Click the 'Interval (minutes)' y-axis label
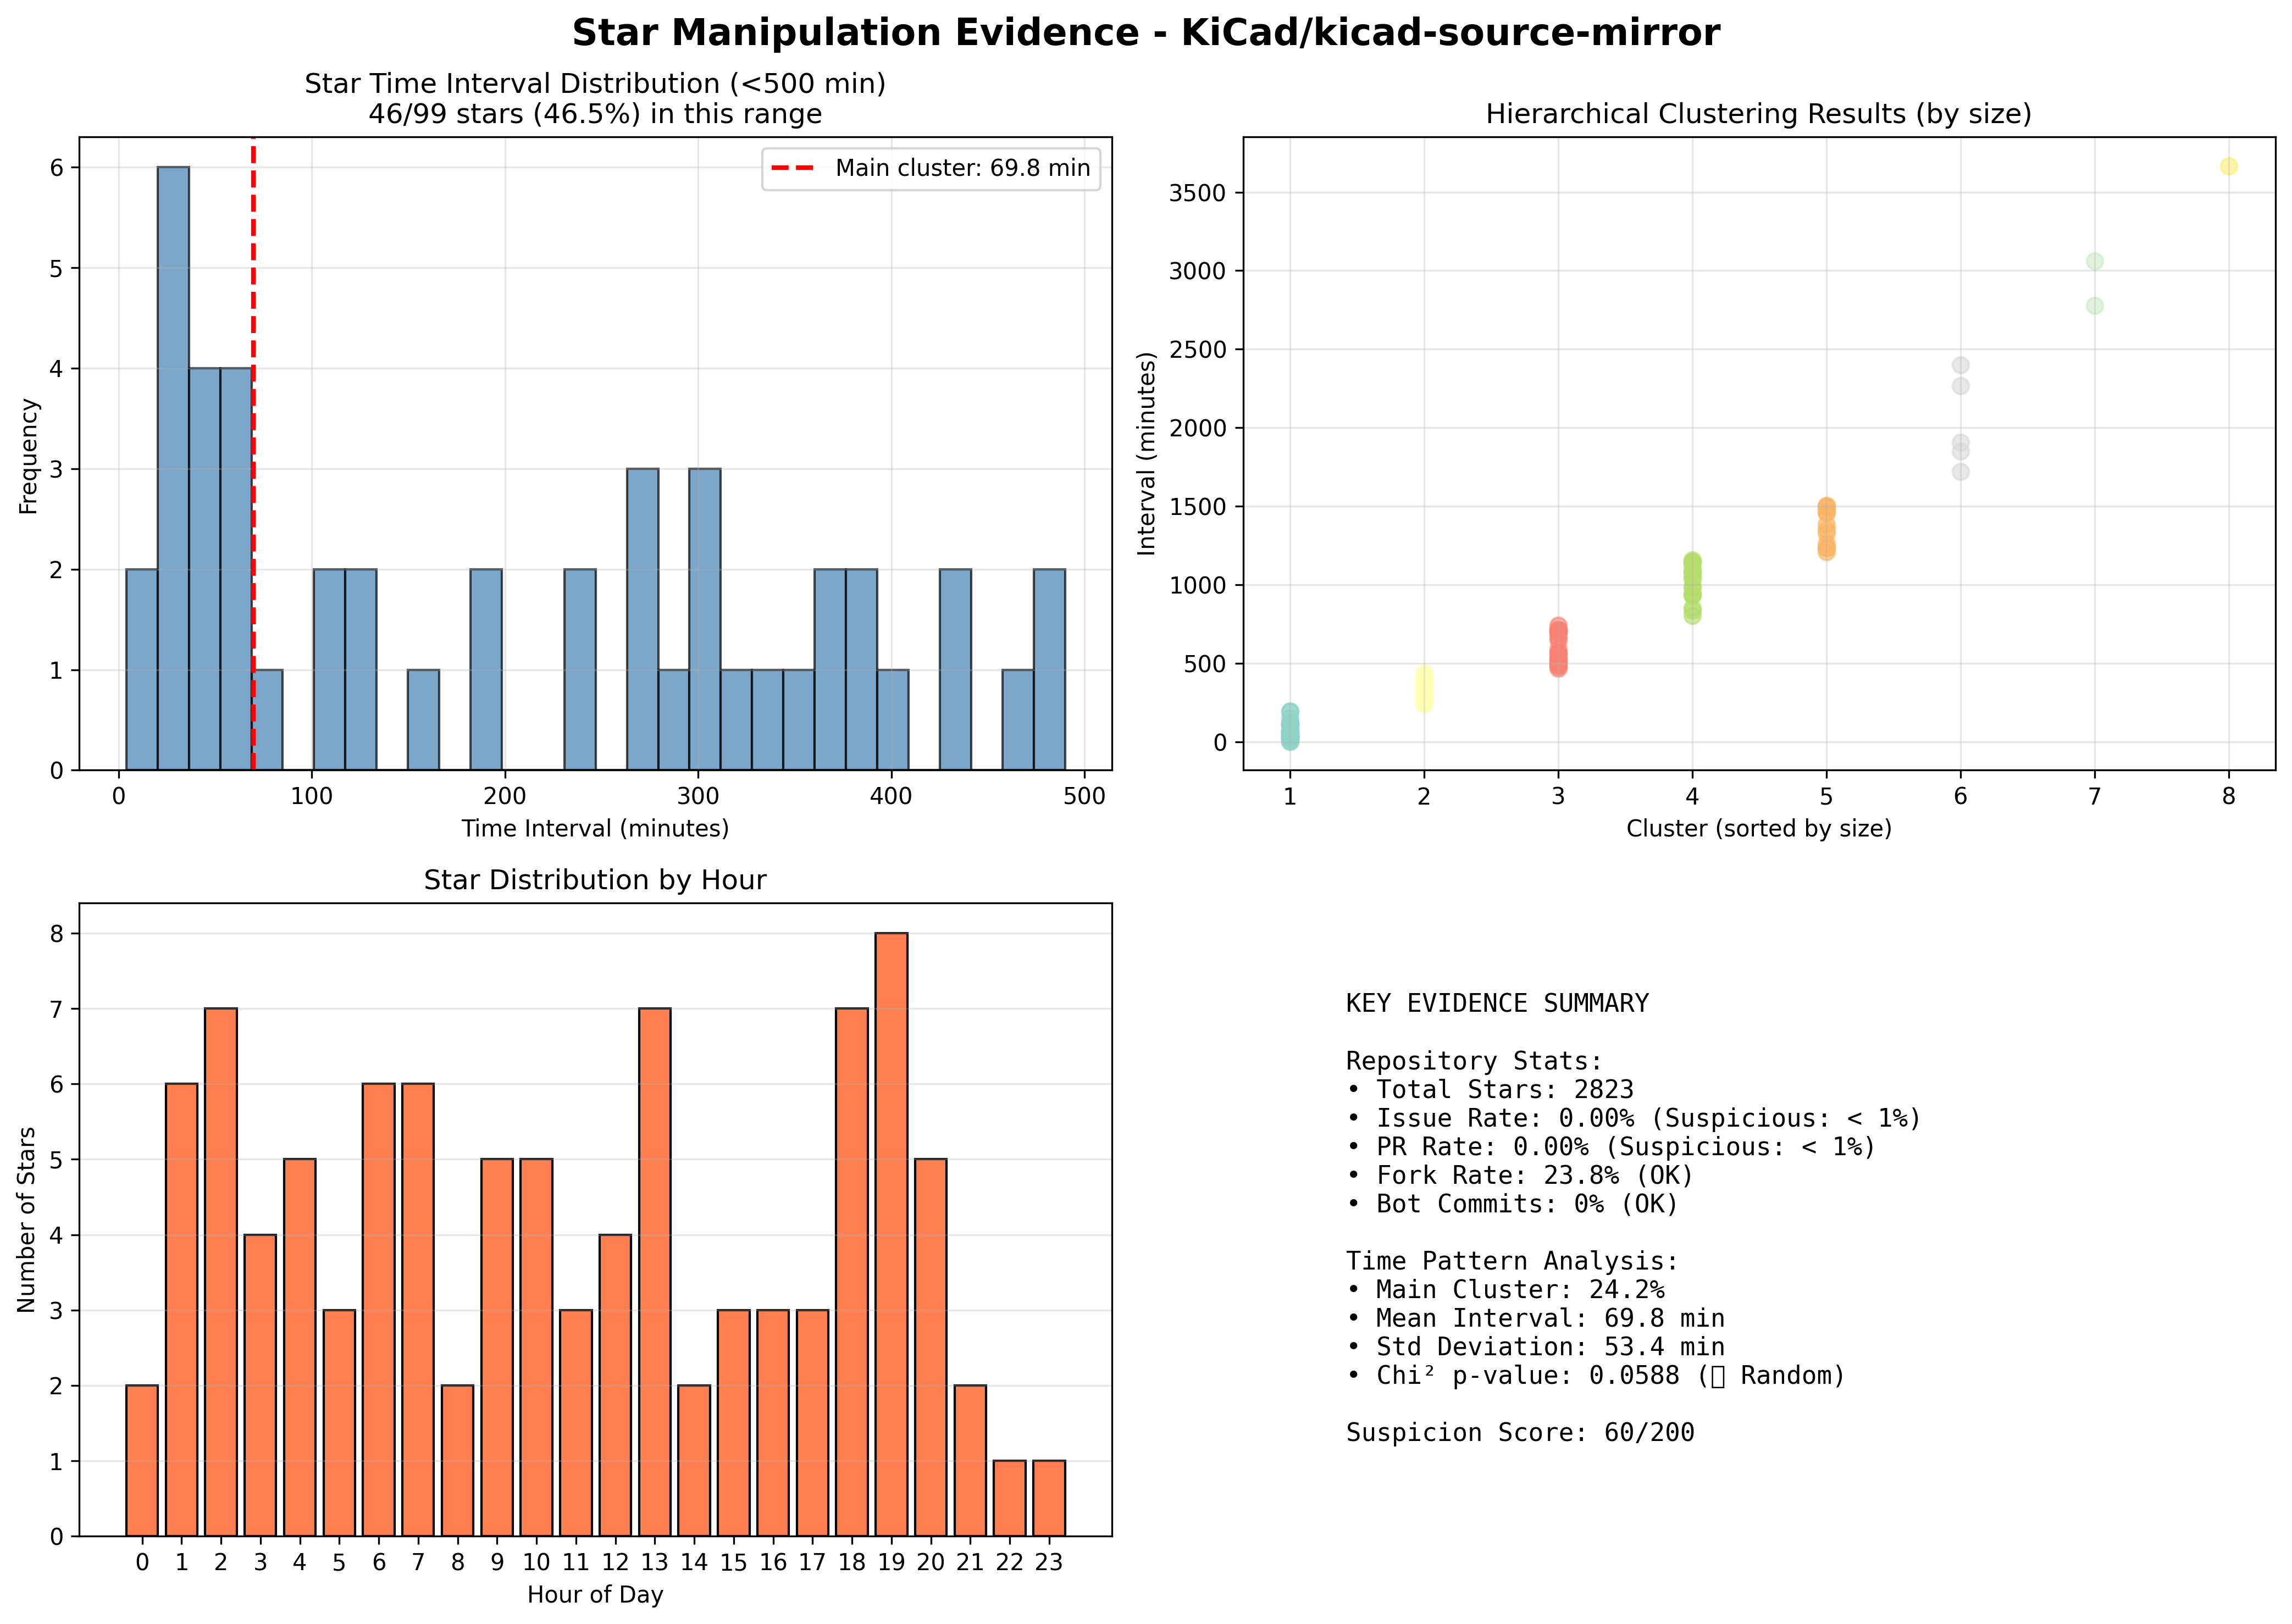This screenshot has height=1624, width=2292. coord(1147,453)
